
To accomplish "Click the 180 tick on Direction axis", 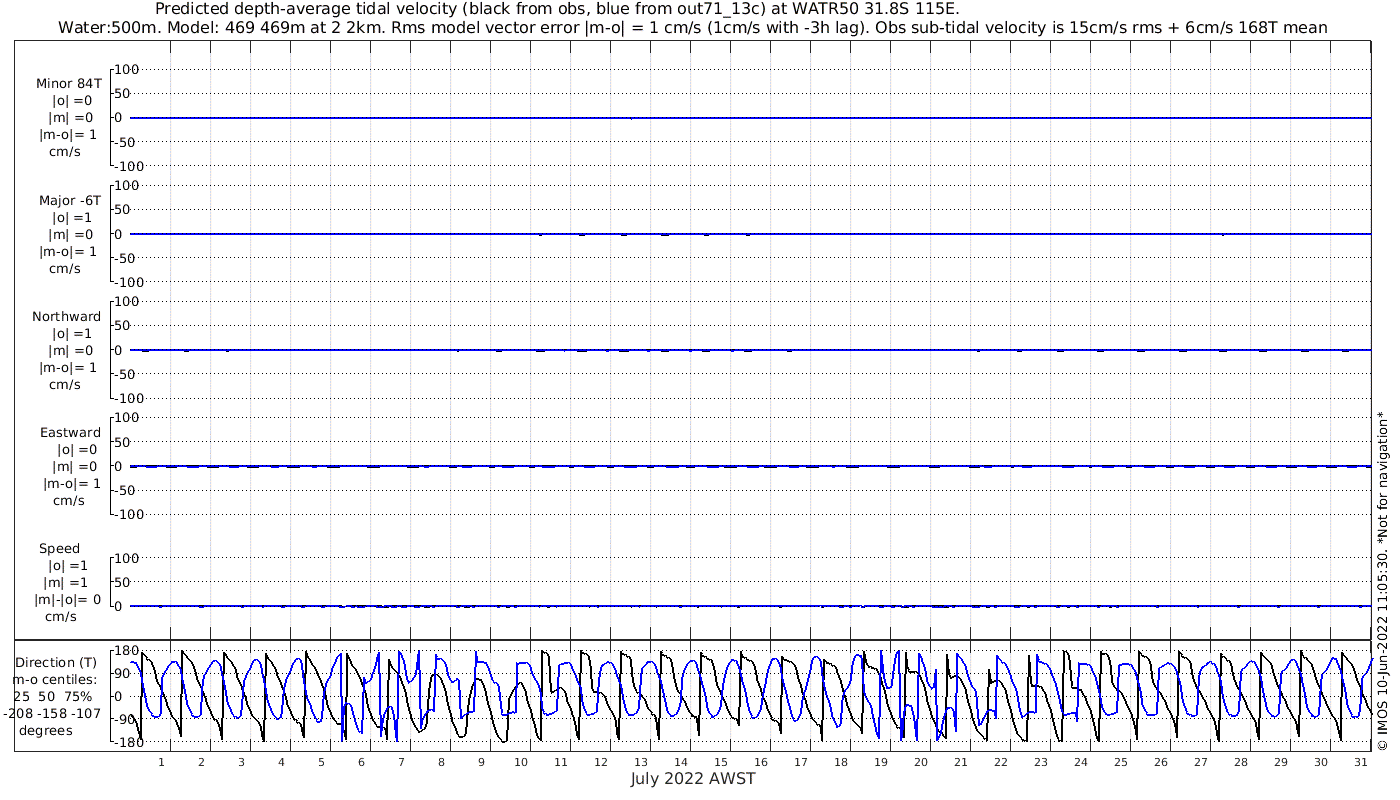I will (125, 651).
